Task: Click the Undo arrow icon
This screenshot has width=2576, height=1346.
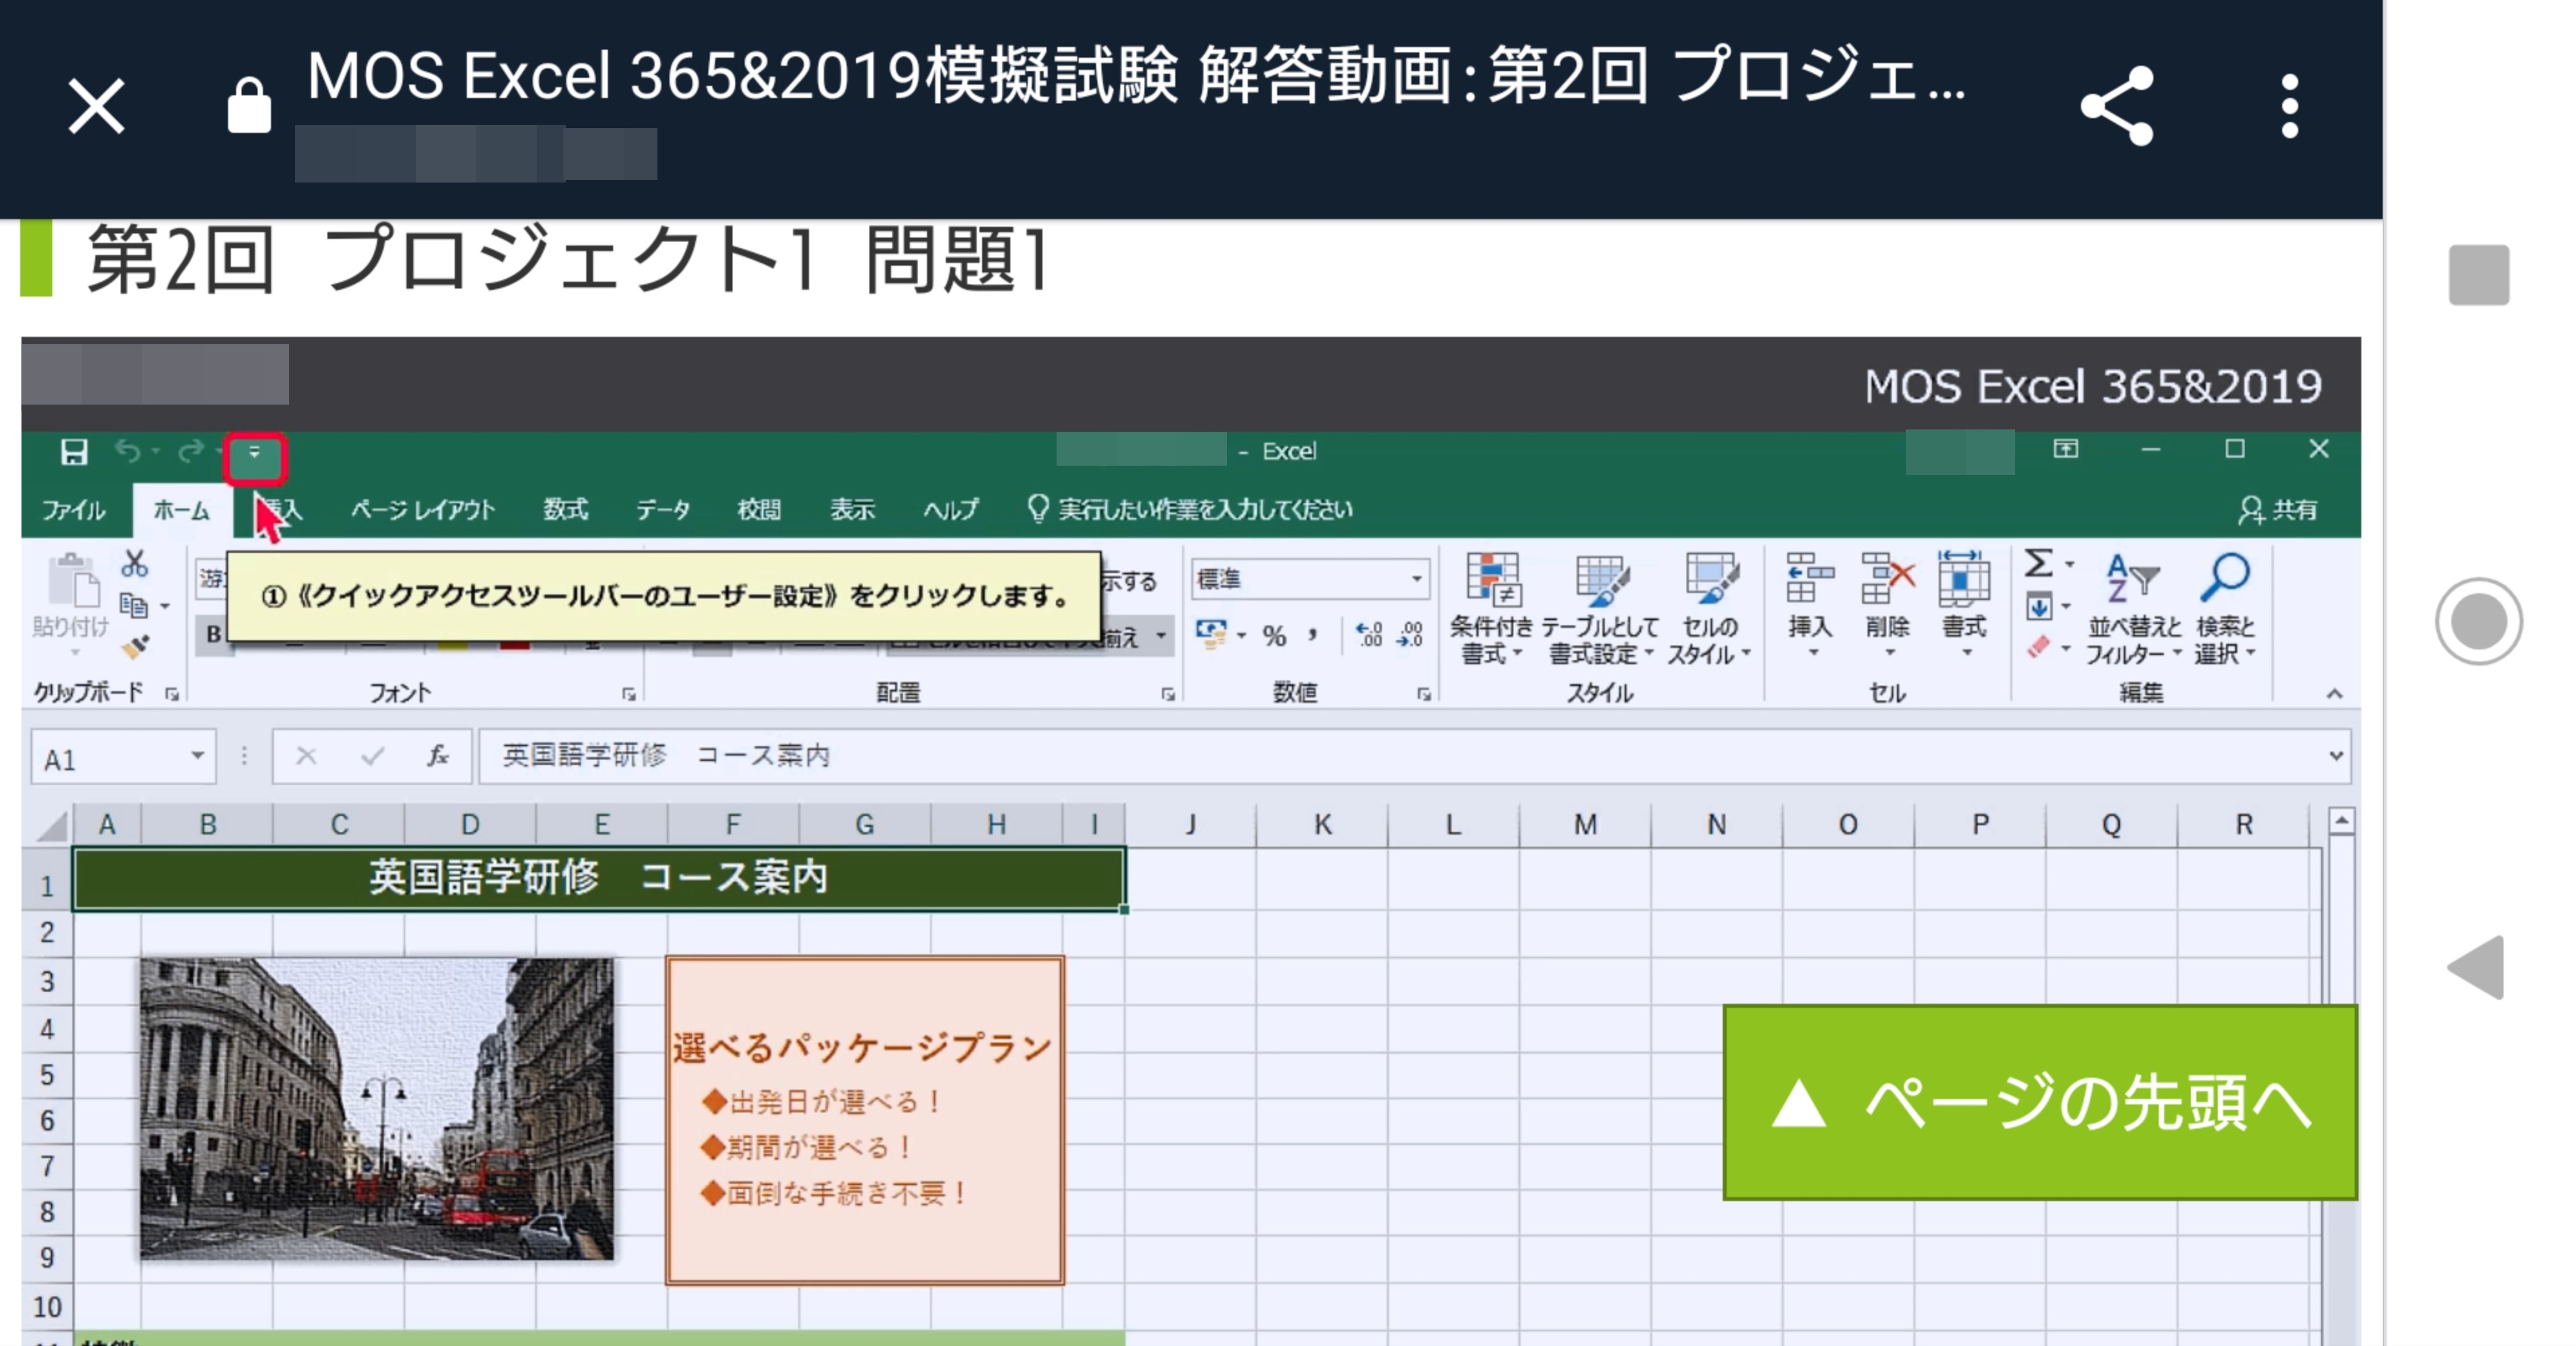Action: click(x=128, y=451)
